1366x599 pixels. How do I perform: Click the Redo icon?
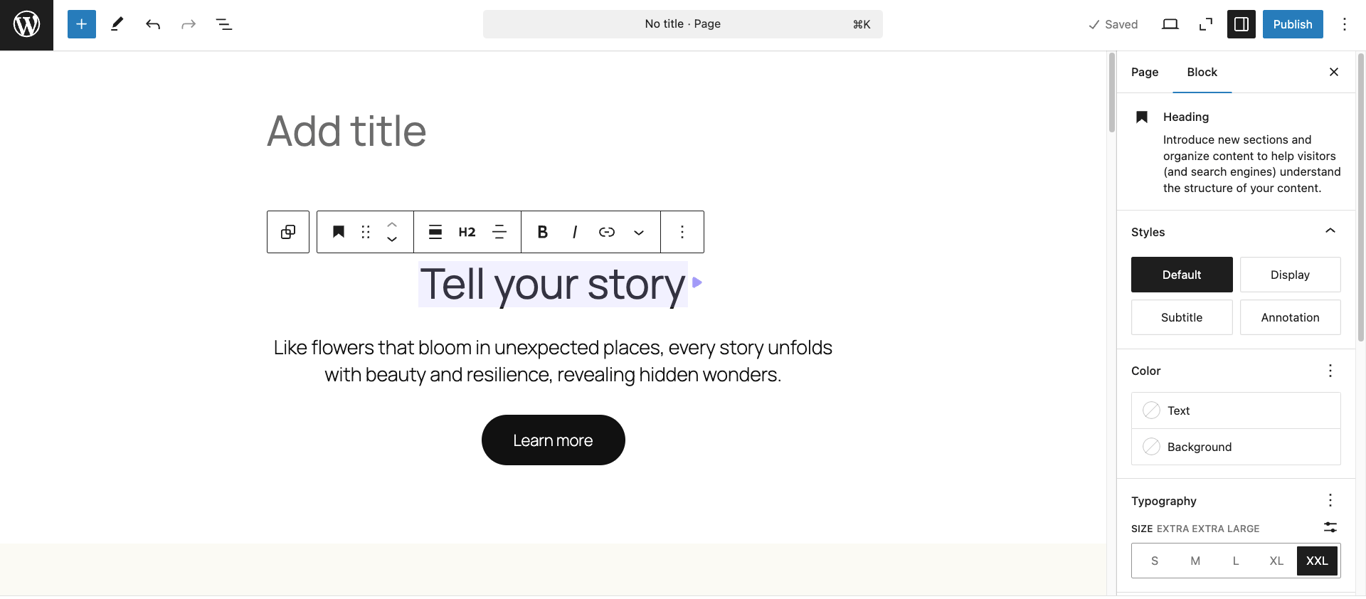(188, 24)
